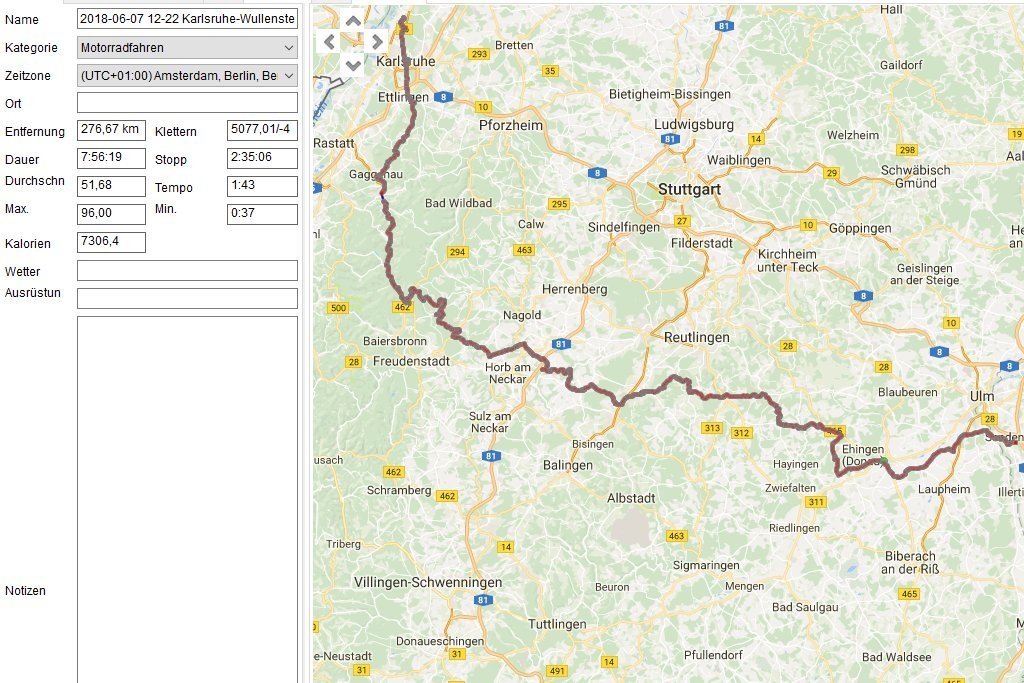Click the Wetter input field
The height and width of the screenshot is (683, 1024).
(x=187, y=270)
